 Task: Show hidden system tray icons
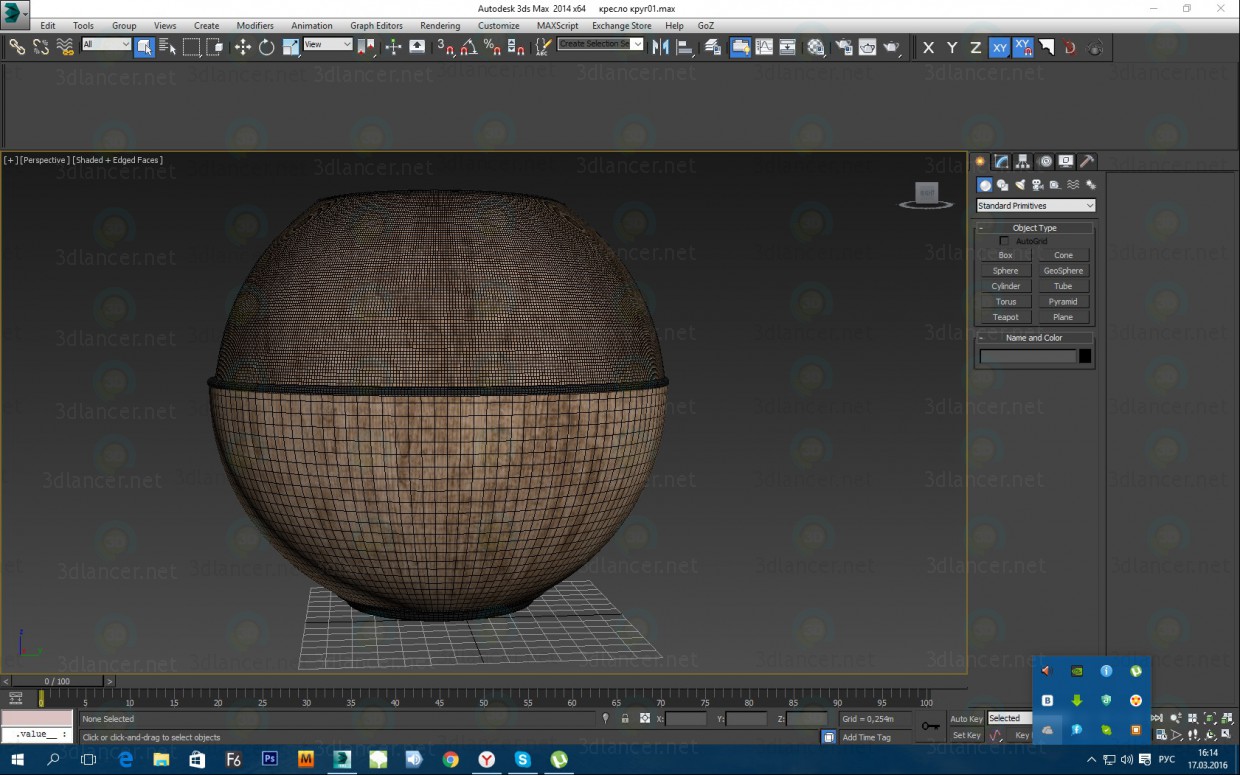(1093, 759)
